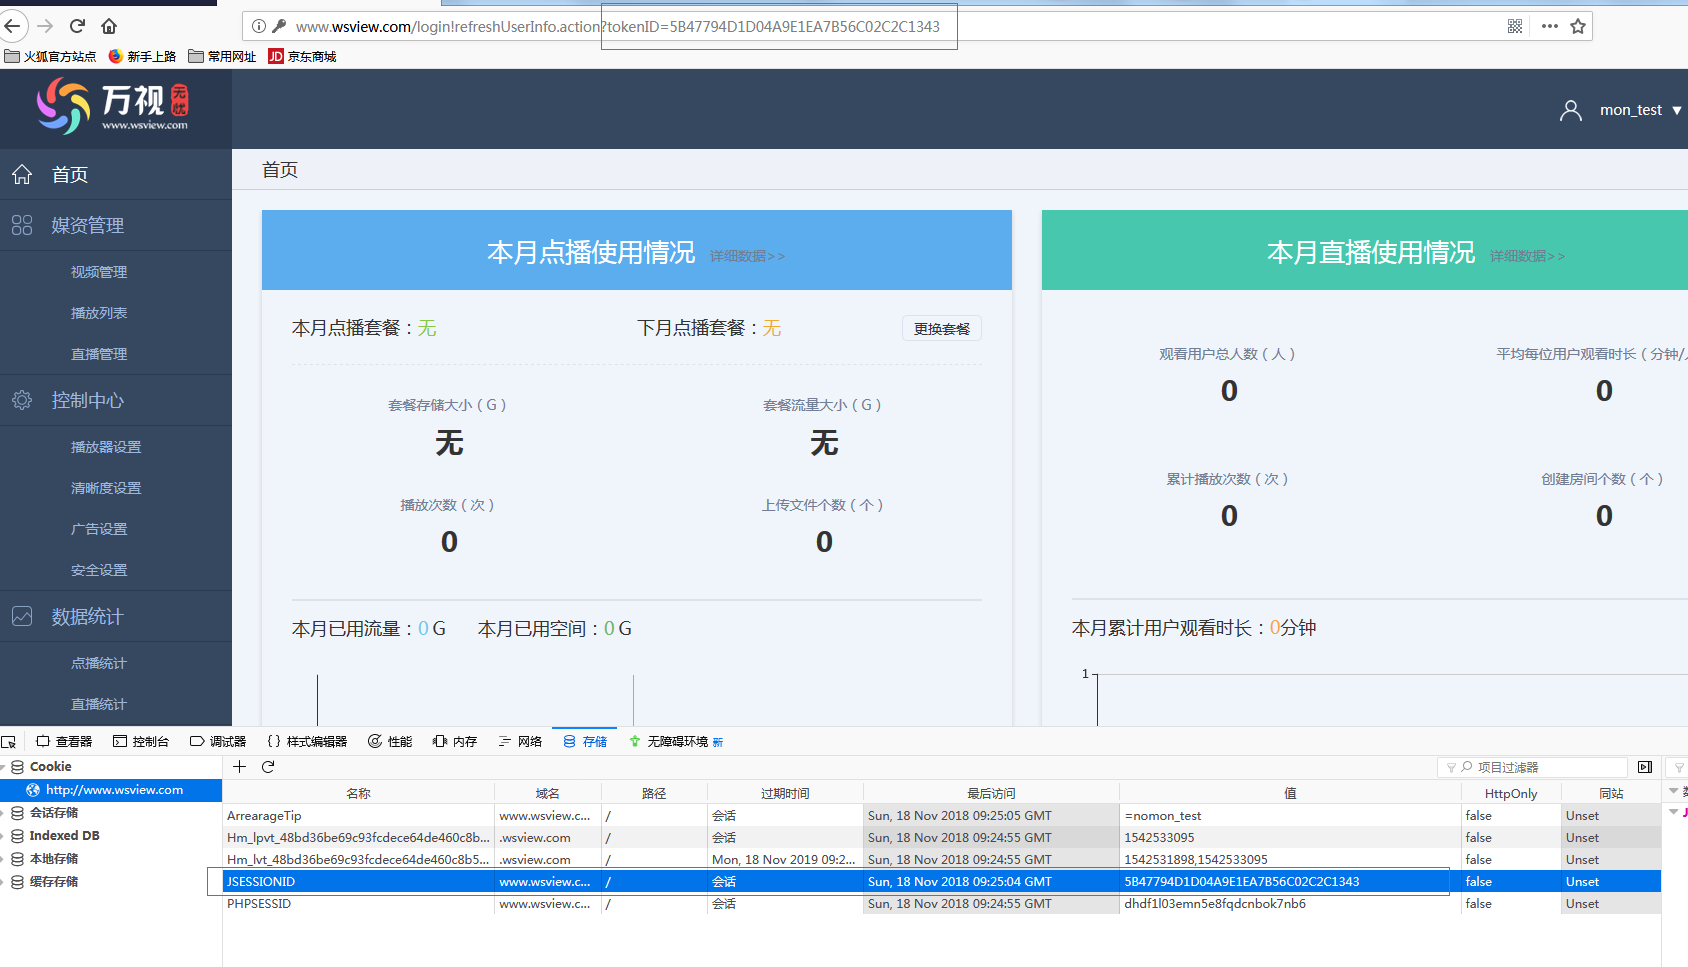Click the user profile icon beside mon_test
Screen dimensions: 1688x967
(x=1570, y=110)
